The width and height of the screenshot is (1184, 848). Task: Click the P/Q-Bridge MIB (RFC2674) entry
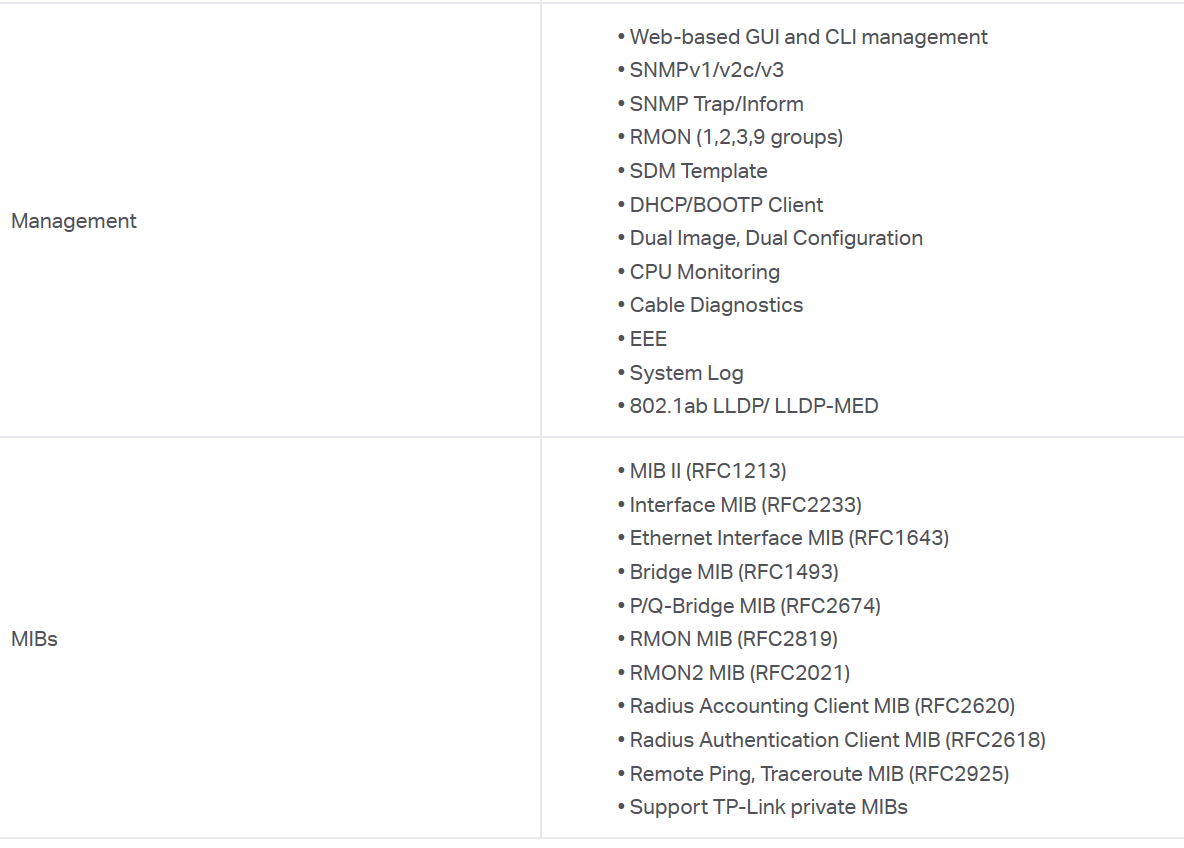(x=755, y=606)
